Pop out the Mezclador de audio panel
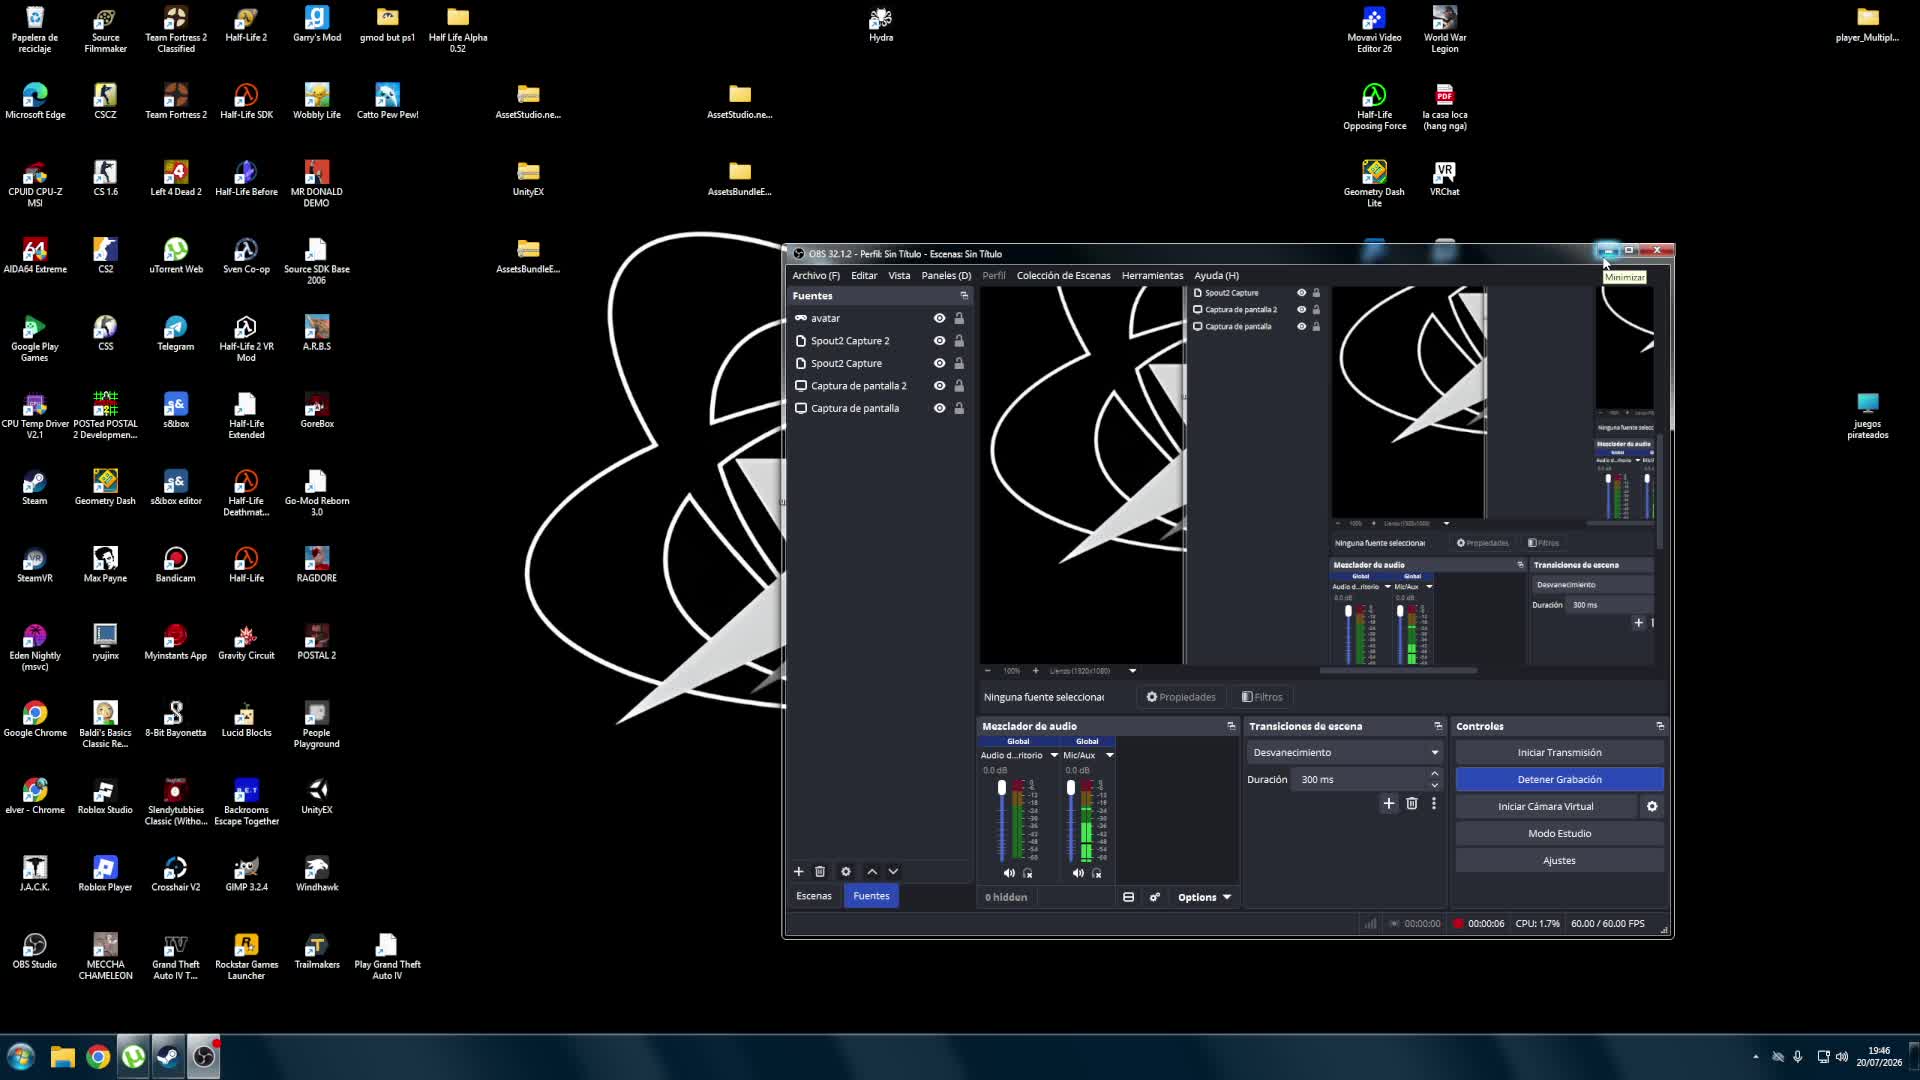 pos(1231,726)
